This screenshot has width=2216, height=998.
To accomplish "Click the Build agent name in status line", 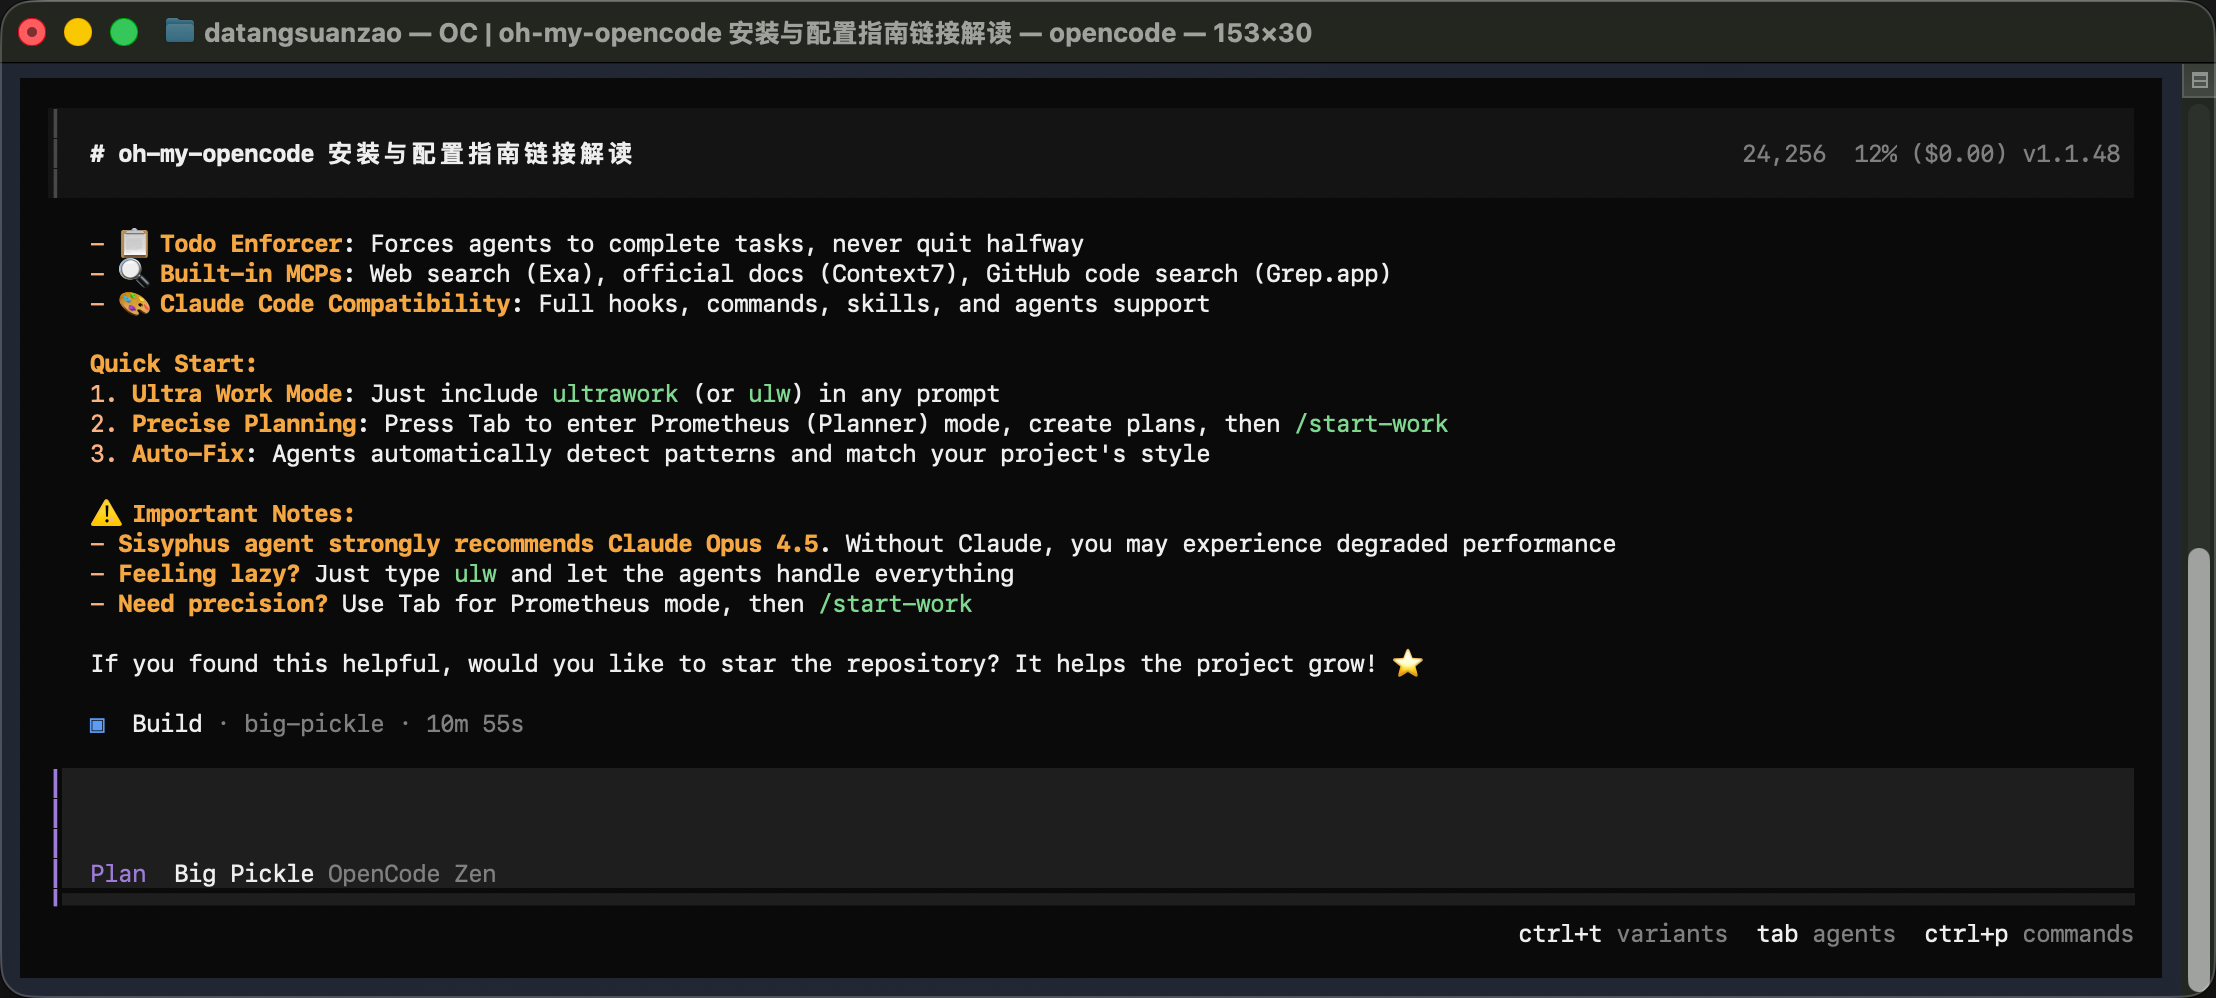I will pos(167,724).
